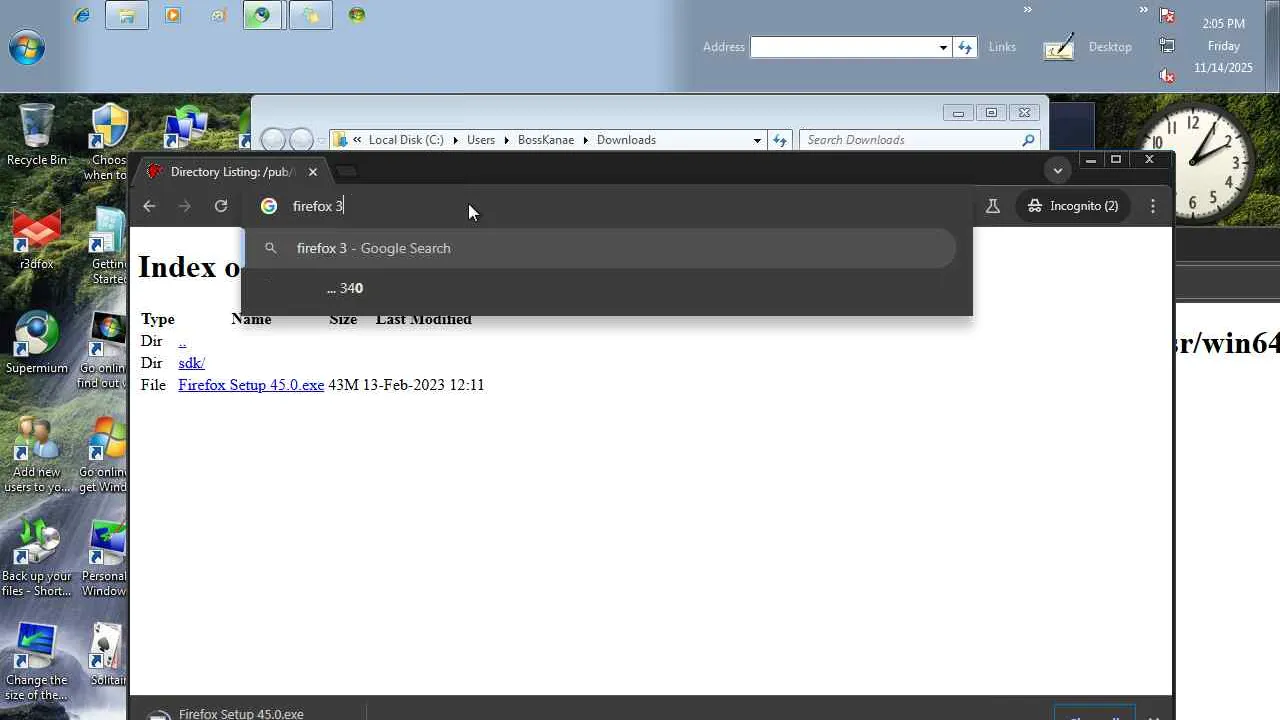This screenshot has width=1280, height=720.
Task: Expand the taskbar Address dropdown arrow
Action: (943, 47)
